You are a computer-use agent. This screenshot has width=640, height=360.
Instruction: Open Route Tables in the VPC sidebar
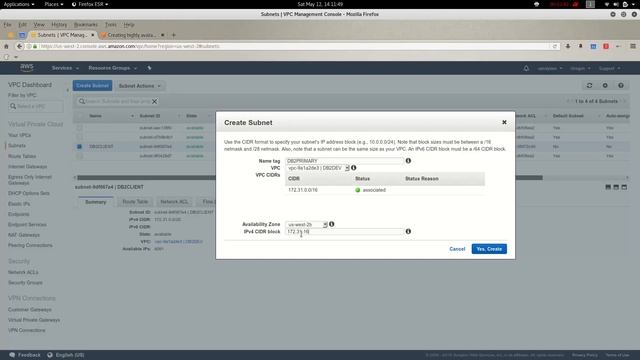[22, 156]
